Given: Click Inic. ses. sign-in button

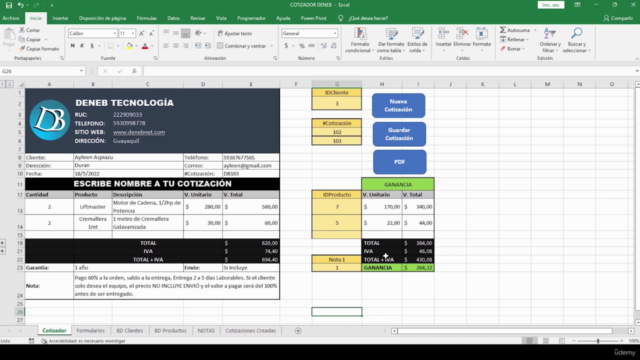Looking at the screenshot, I should tap(551, 5).
